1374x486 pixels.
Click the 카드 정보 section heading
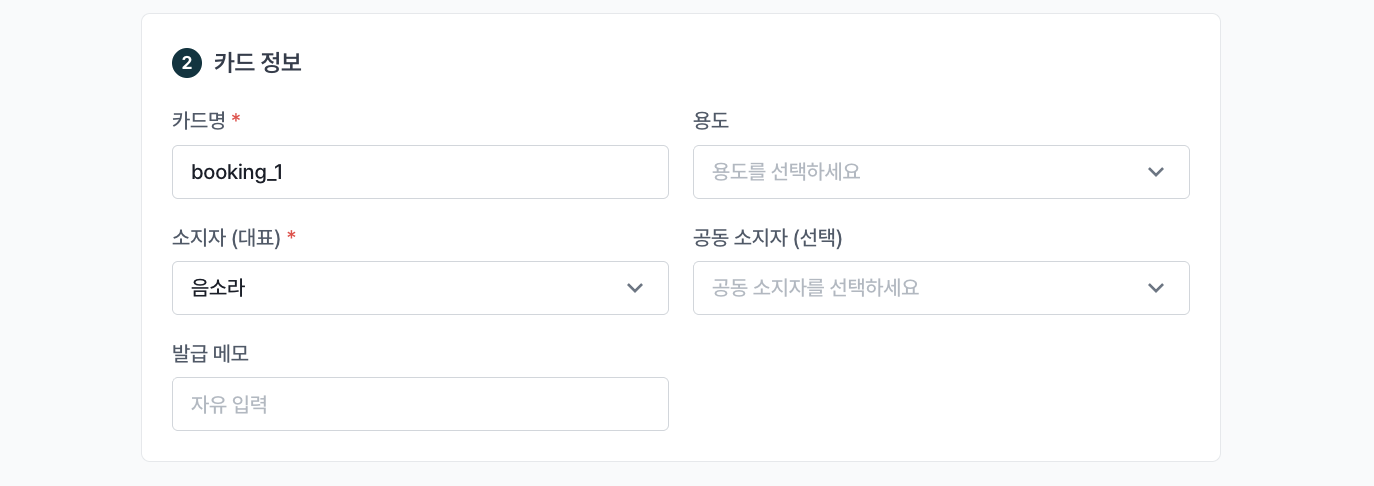(258, 63)
